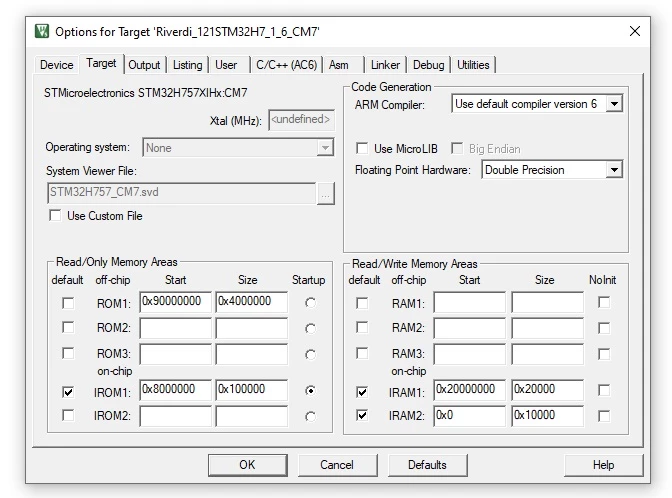Click the RAM1 Start field

coord(469,302)
